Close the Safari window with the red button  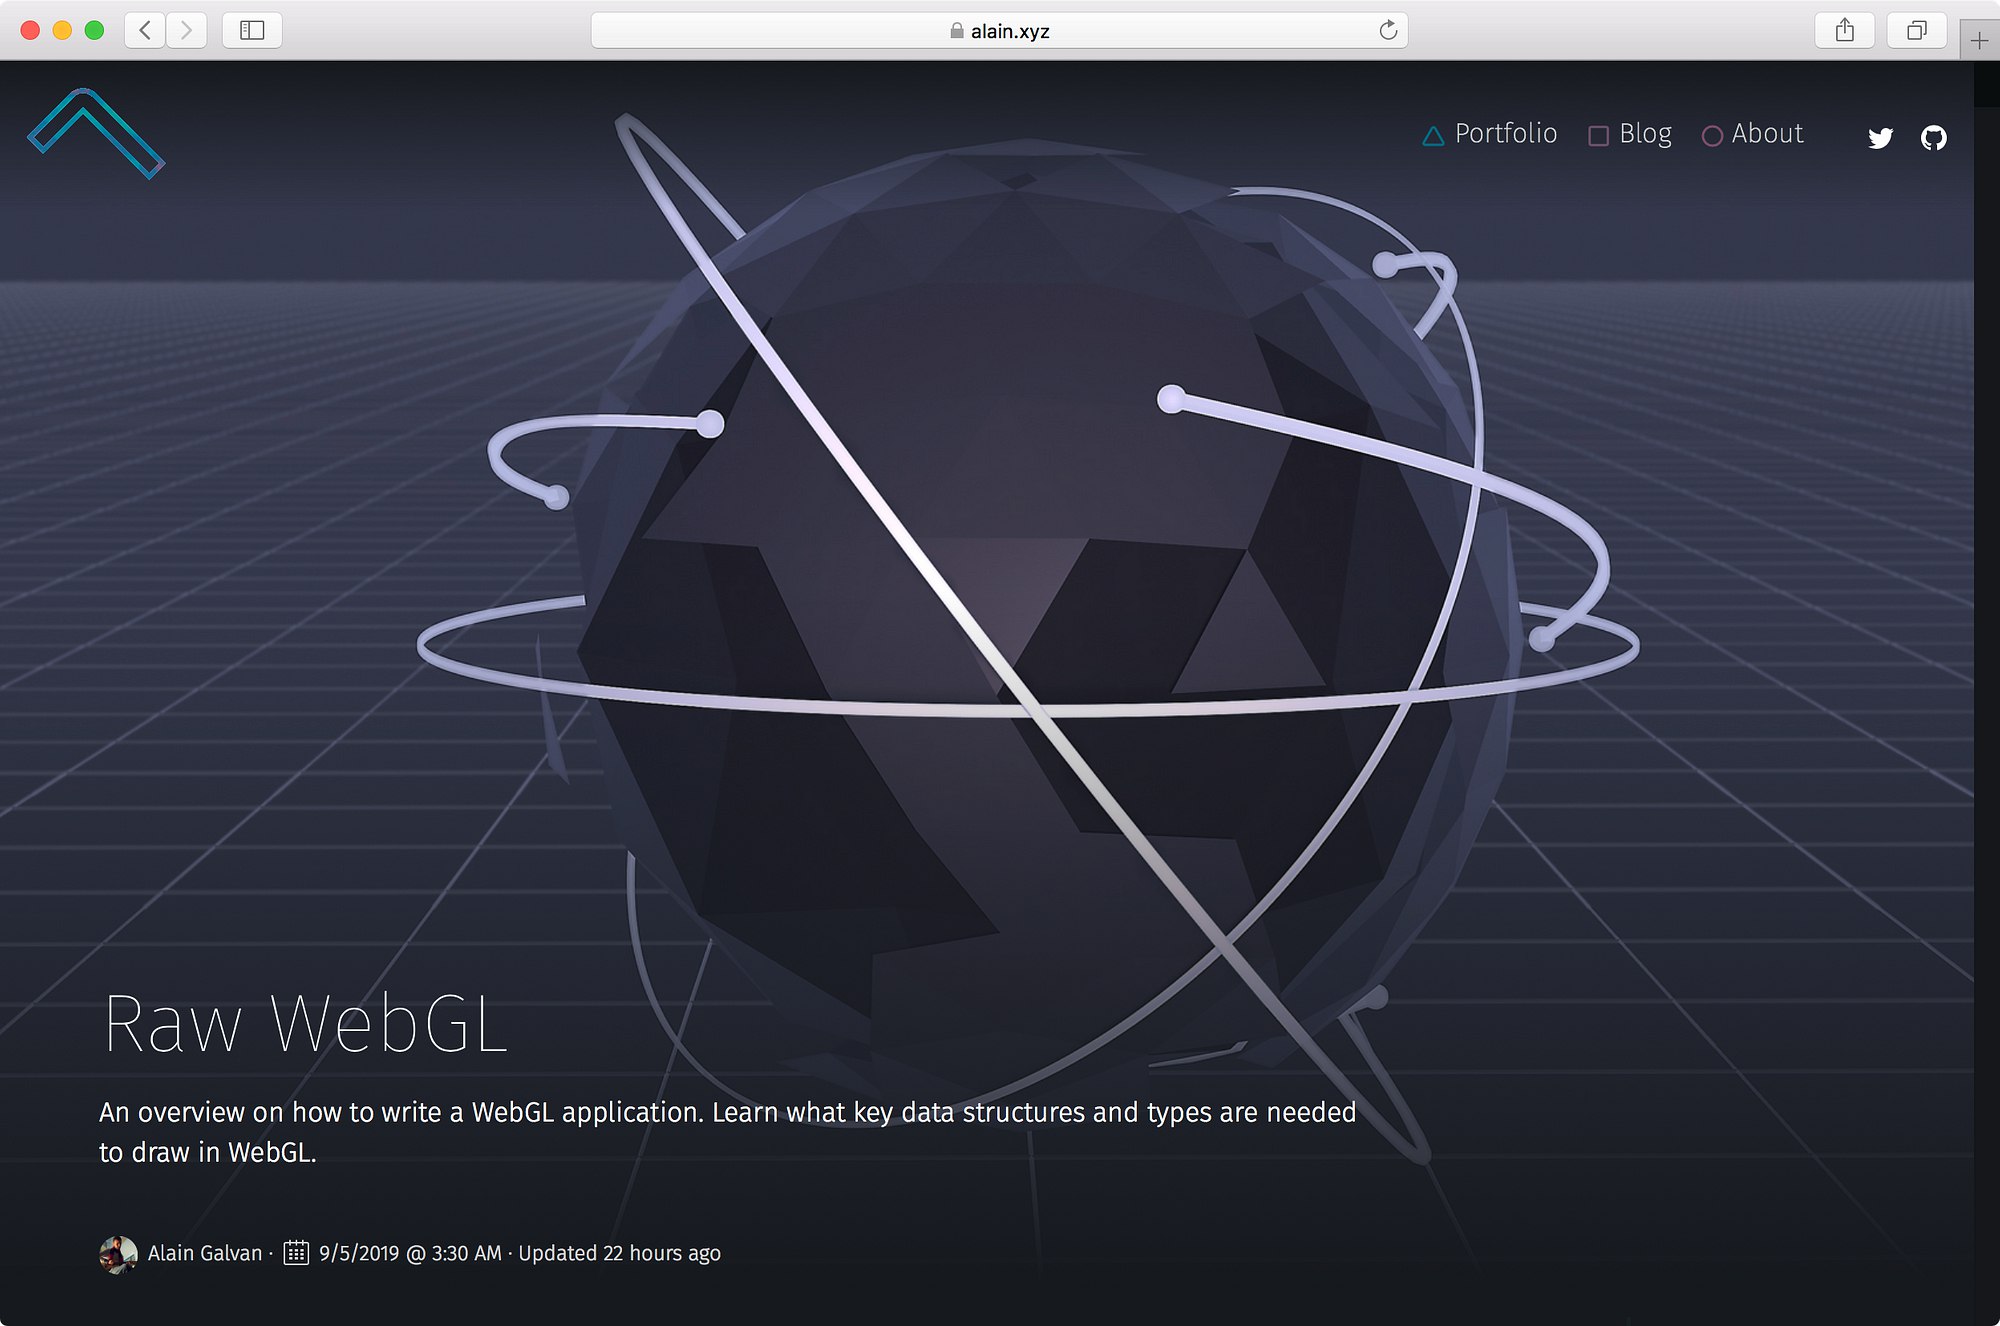[30, 30]
